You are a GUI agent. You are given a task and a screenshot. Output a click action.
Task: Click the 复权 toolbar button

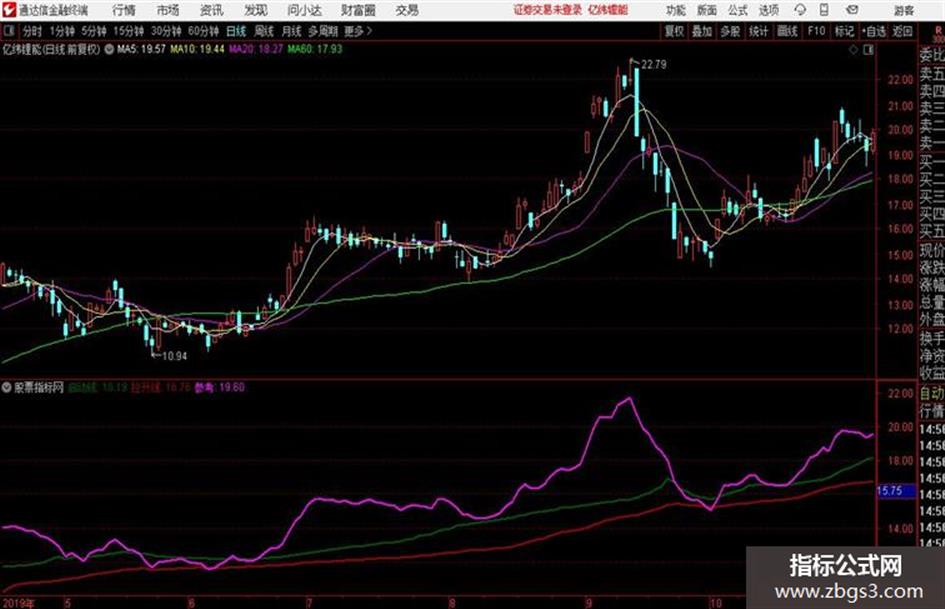tap(674, 31)
